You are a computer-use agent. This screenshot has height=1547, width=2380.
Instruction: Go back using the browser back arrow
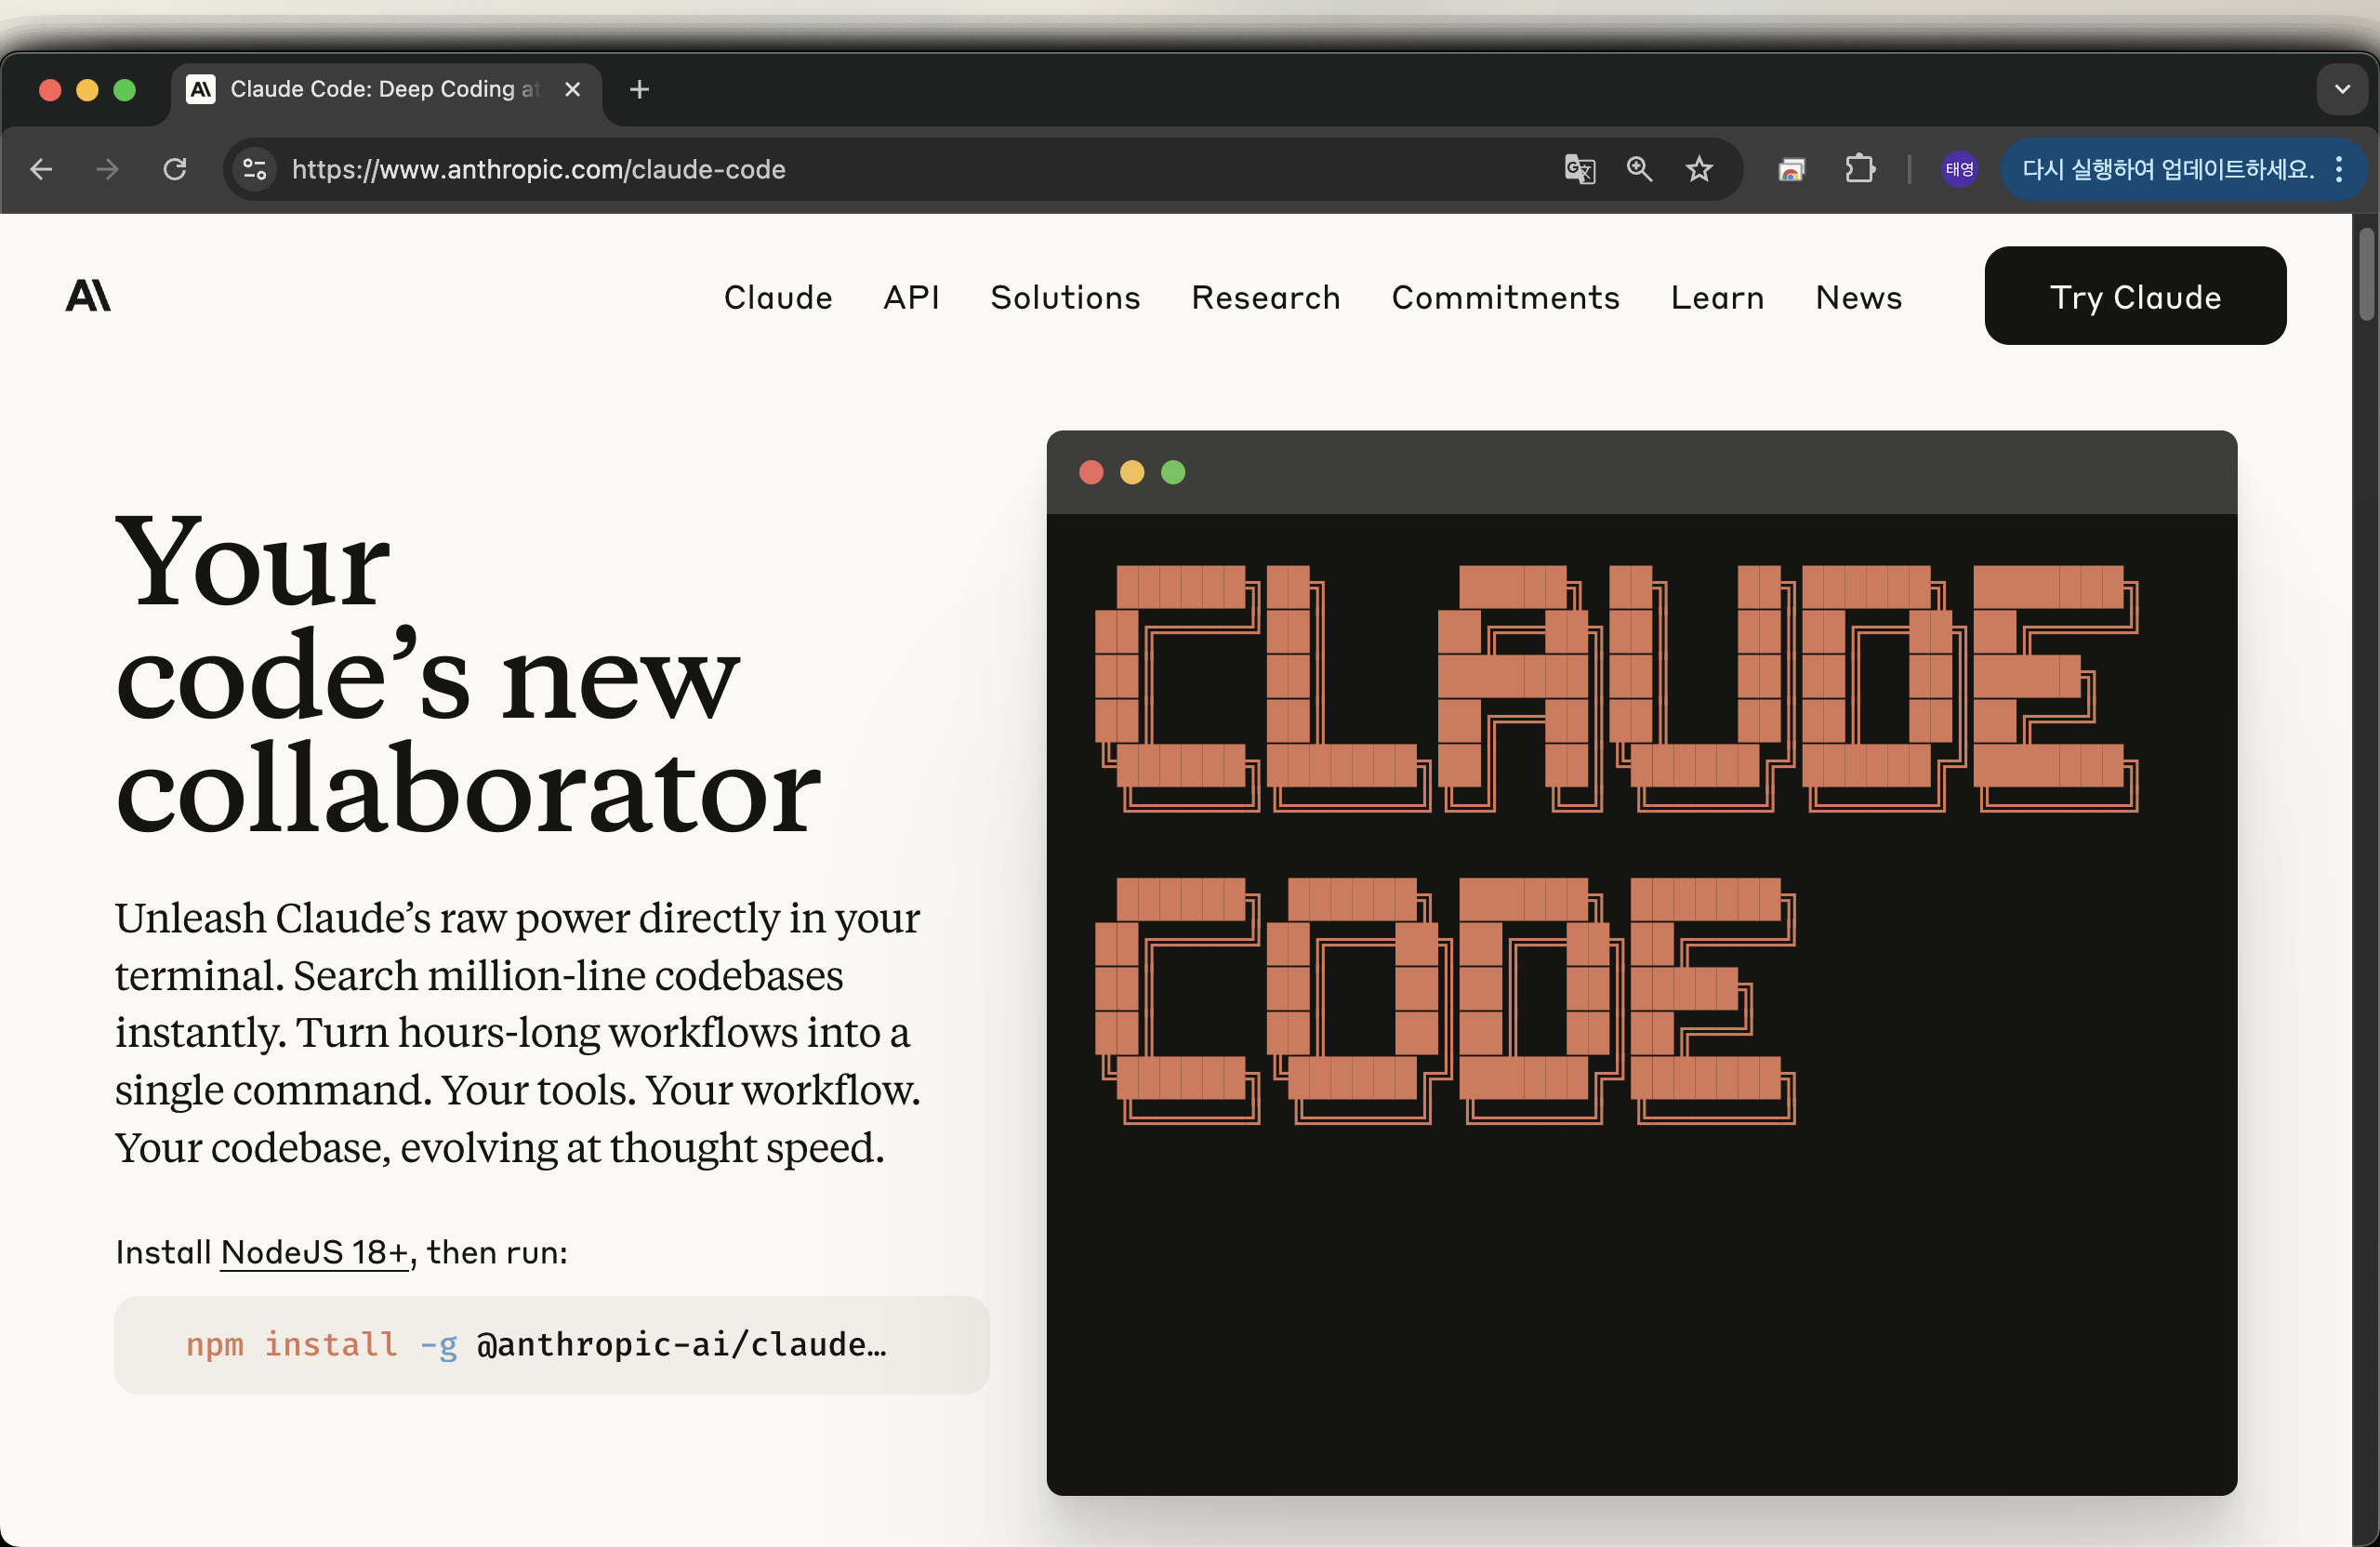pos(41,169)
